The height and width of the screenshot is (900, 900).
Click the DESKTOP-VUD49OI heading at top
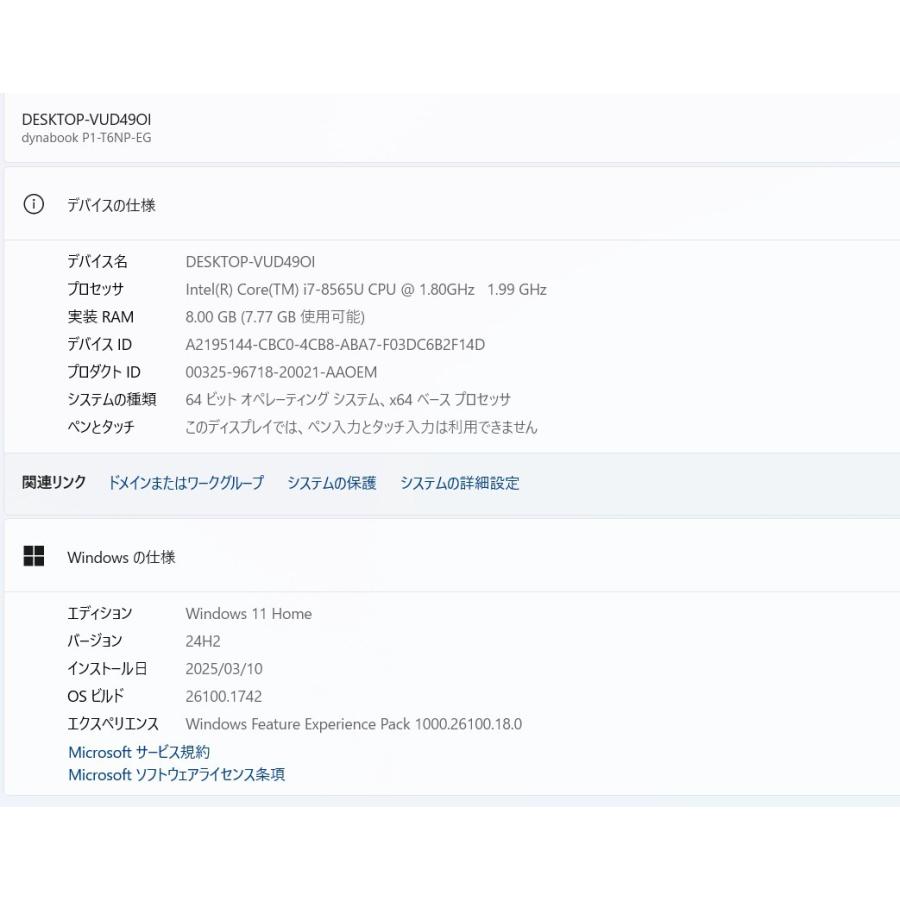click(x=87, y=120)
